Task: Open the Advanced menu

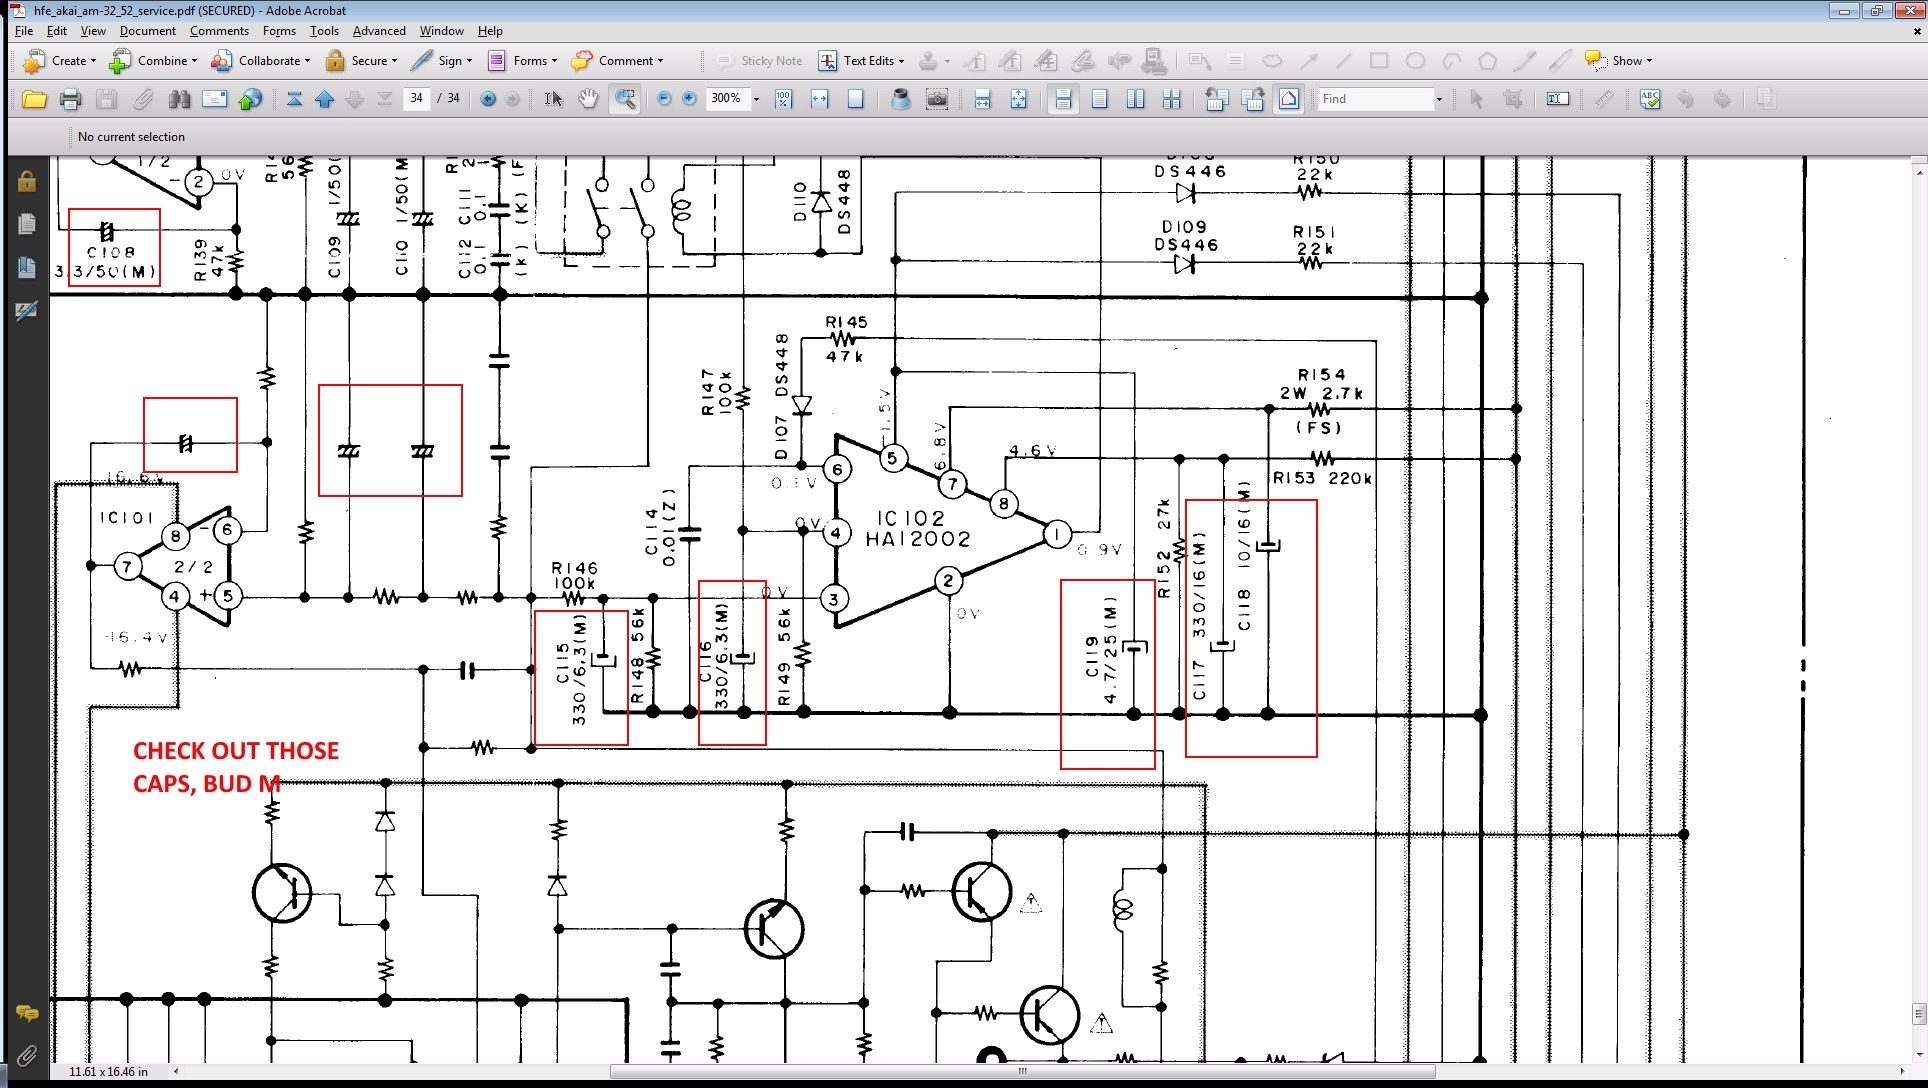Action: 379,31
